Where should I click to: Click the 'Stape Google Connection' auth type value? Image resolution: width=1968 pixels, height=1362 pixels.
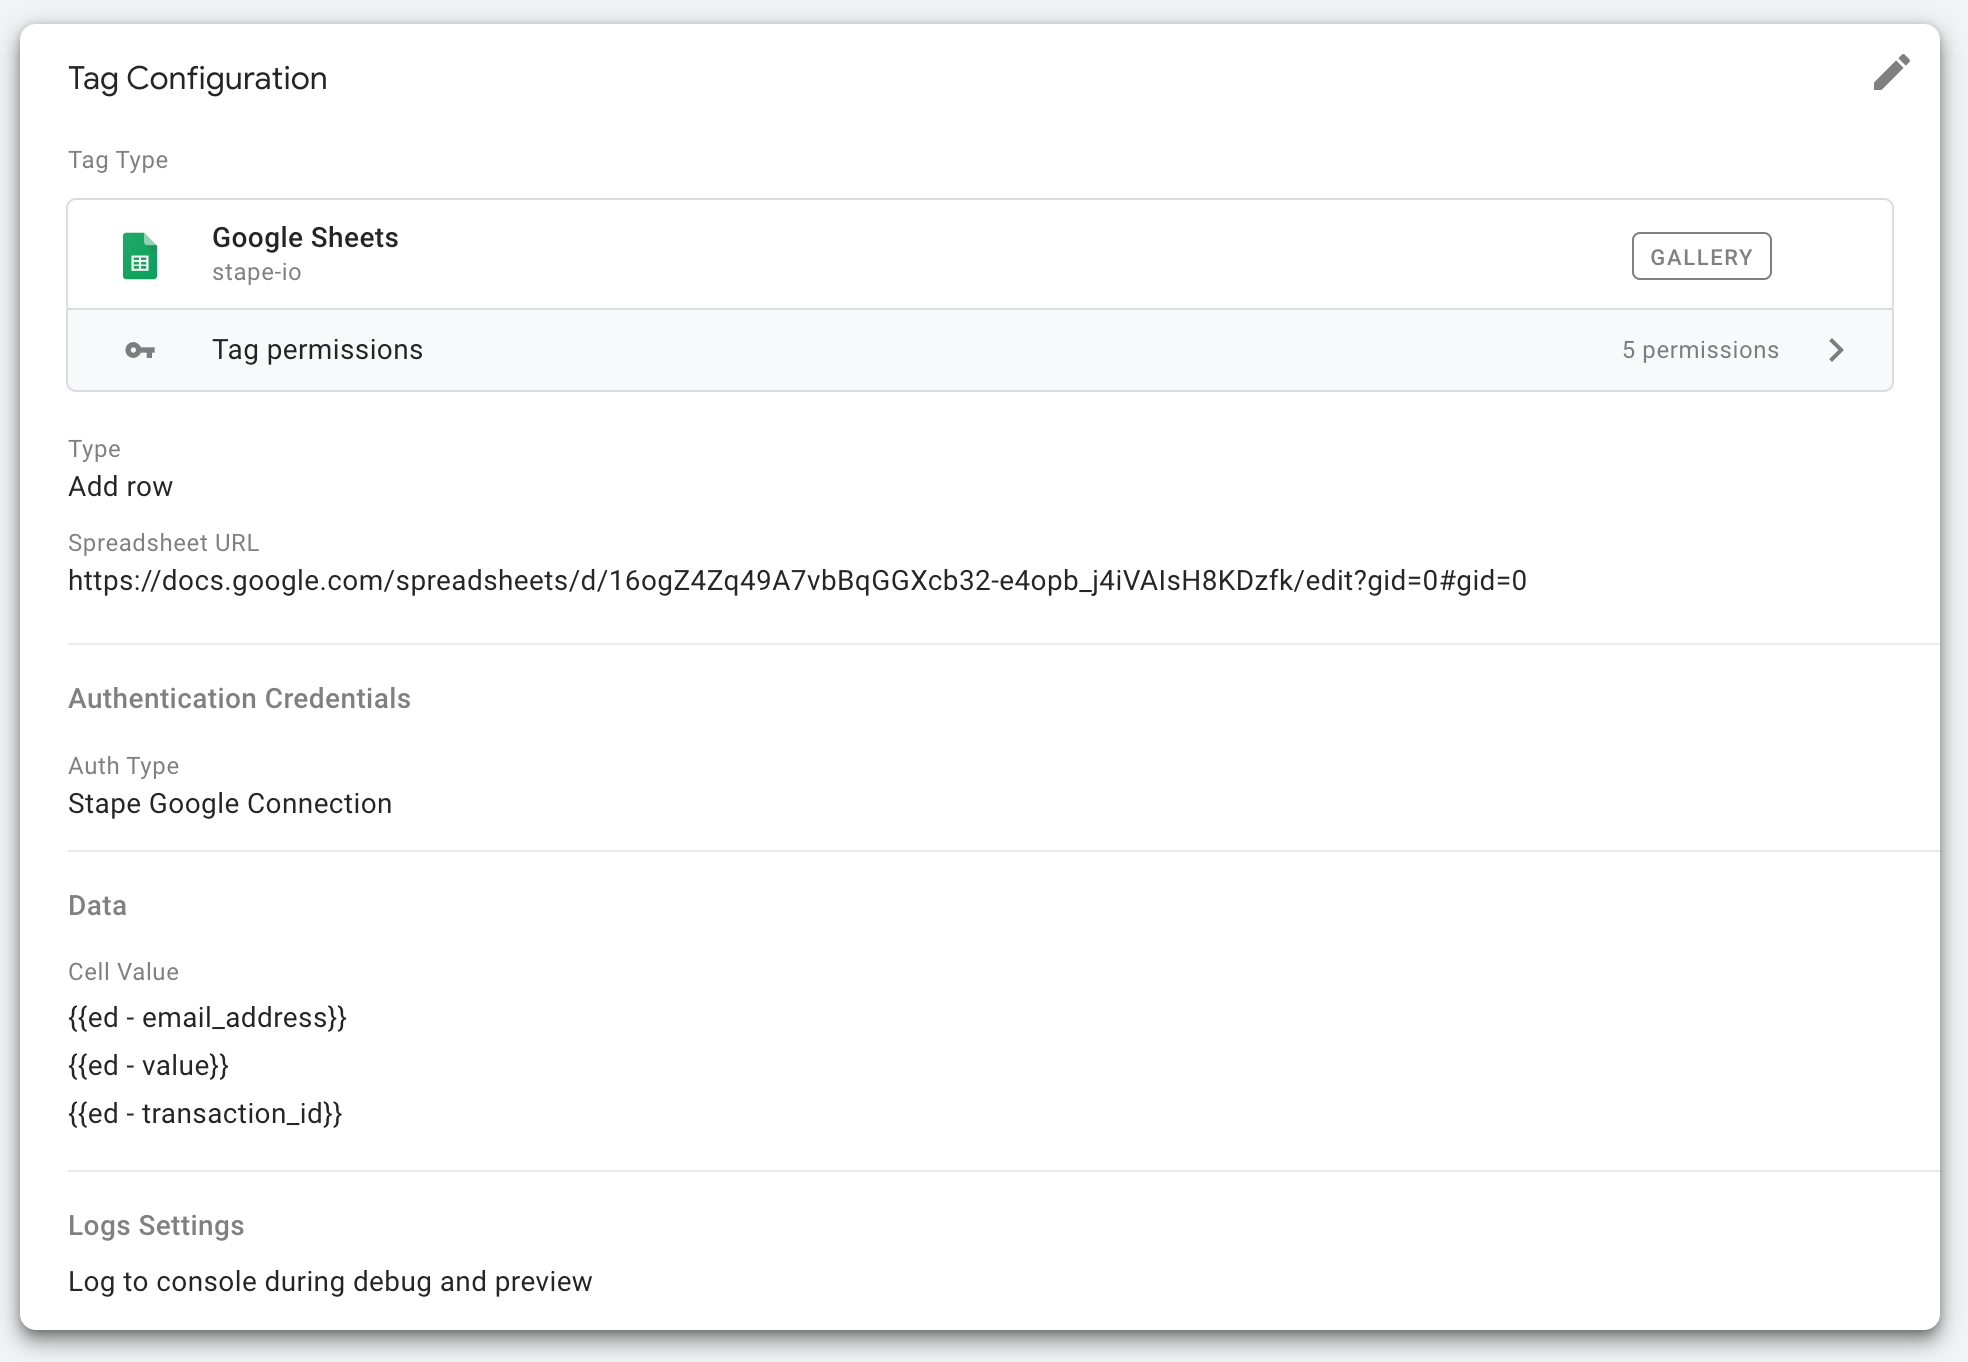[230, 804]
